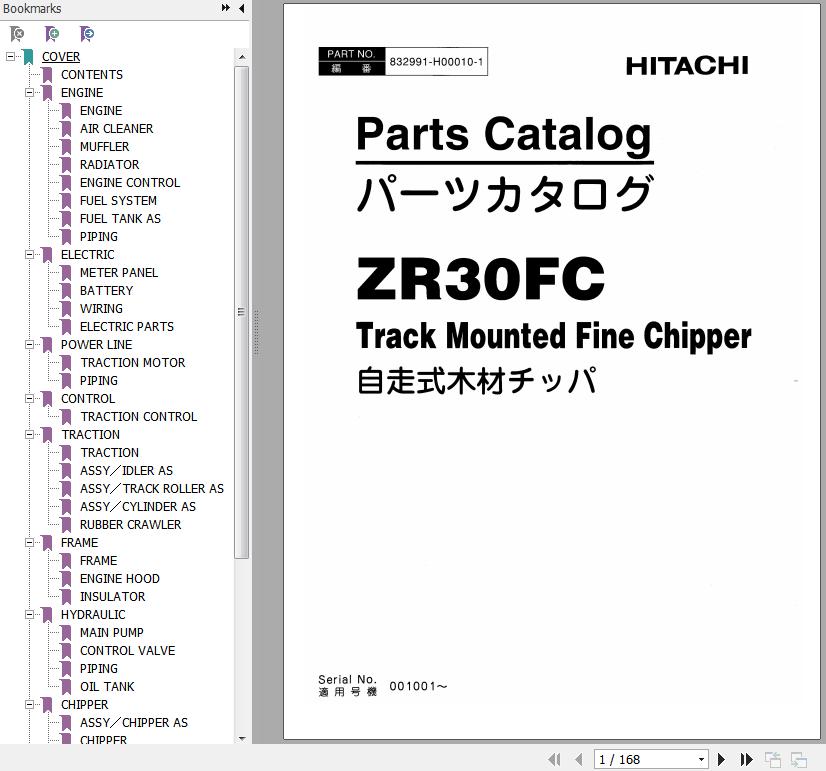The image size is (826, 771).
Task: Select the ENGINE CONTROL bookmark
Action: [x=130, y=183]
